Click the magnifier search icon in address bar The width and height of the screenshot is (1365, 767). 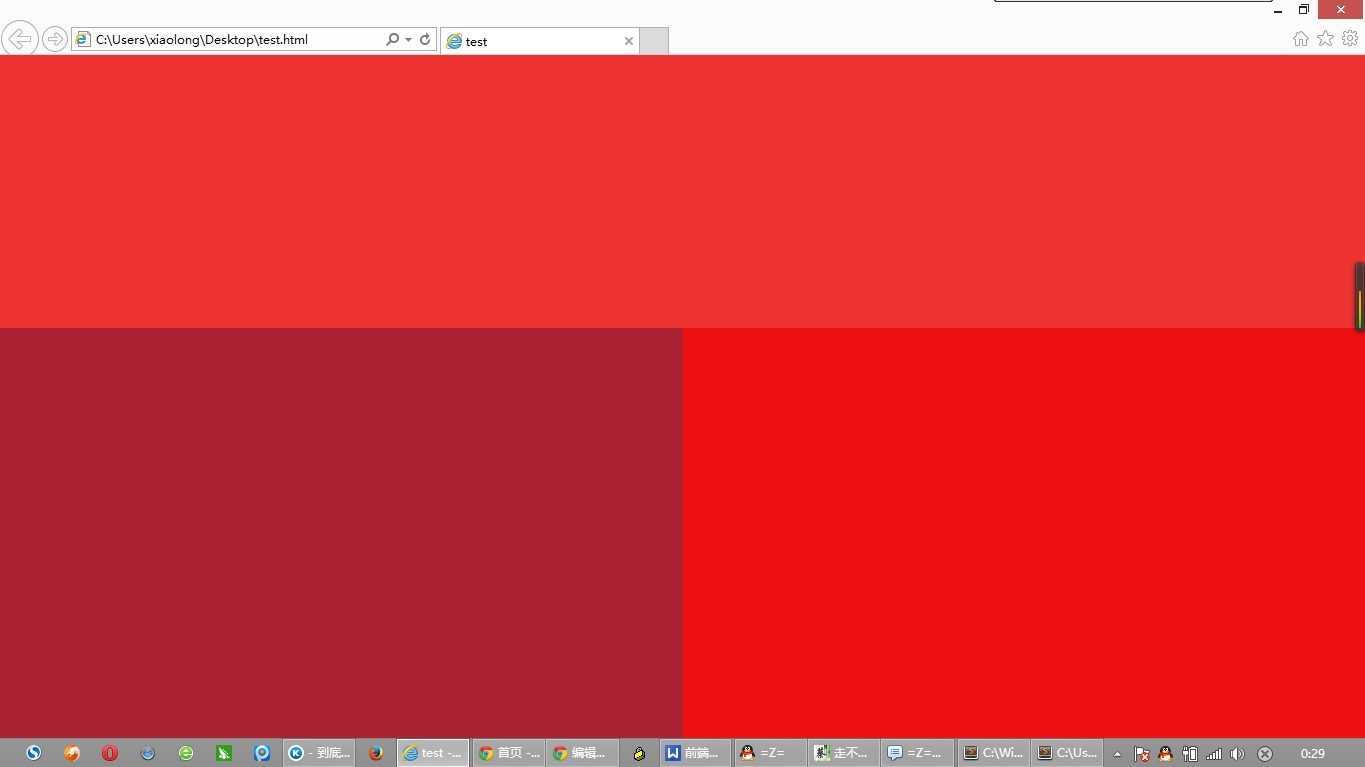[x=392, y=40]
